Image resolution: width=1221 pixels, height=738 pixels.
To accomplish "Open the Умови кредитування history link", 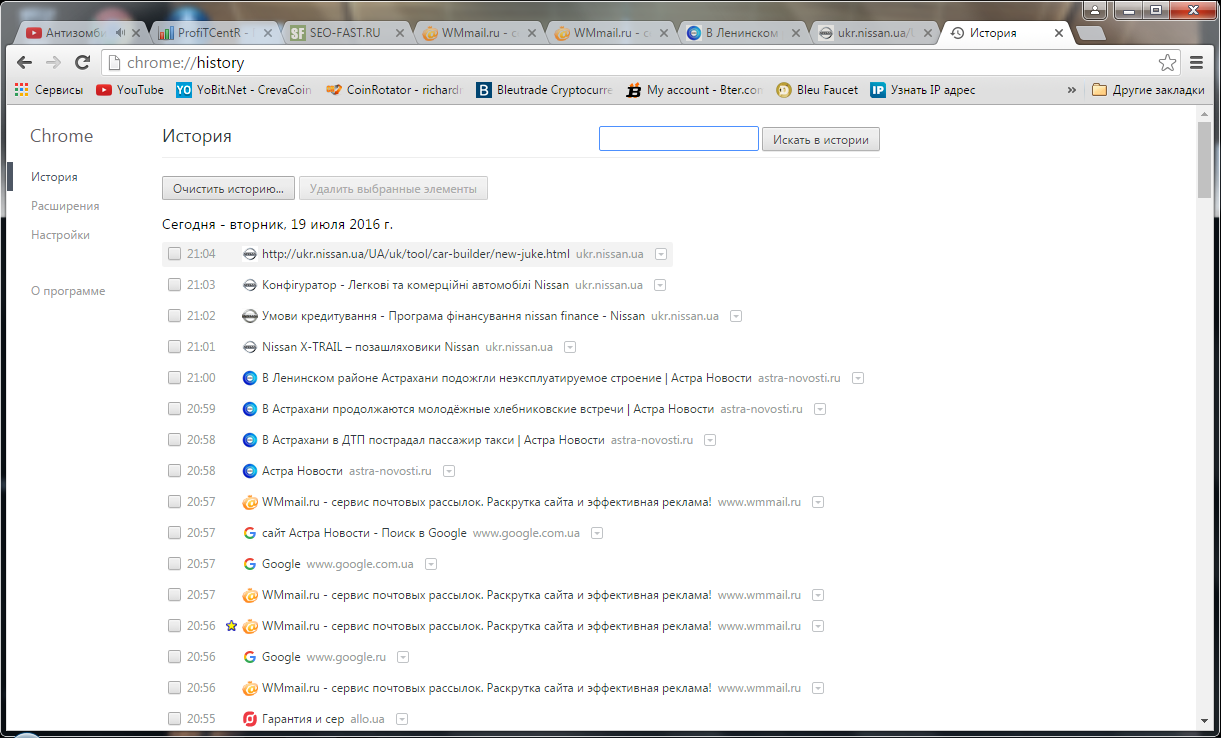I will click(x=453, y=316).
